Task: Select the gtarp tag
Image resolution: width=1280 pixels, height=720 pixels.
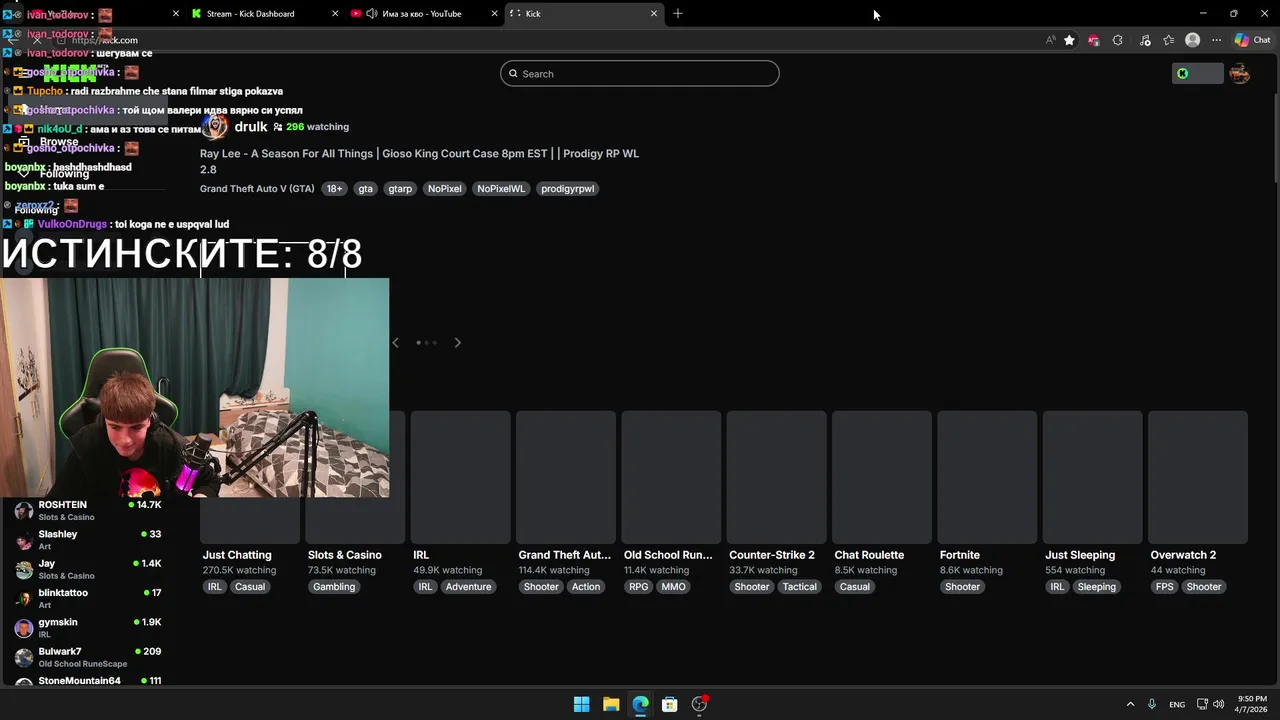Action: (400, 189)
